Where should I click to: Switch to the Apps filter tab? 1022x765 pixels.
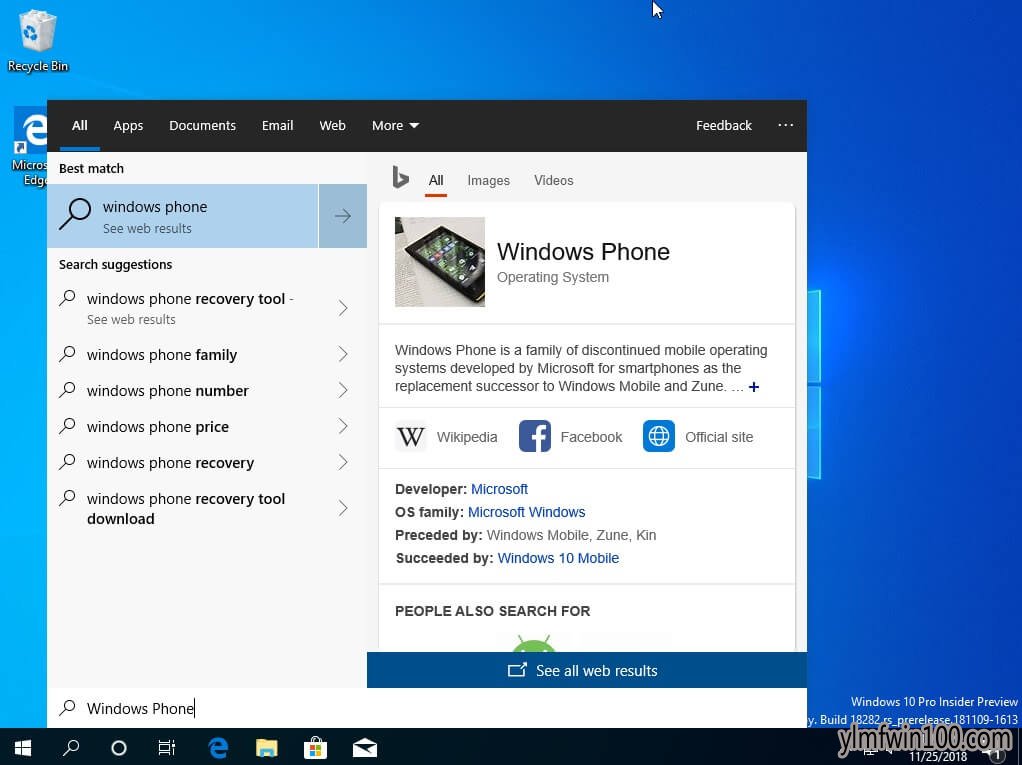tap(128, 125)
